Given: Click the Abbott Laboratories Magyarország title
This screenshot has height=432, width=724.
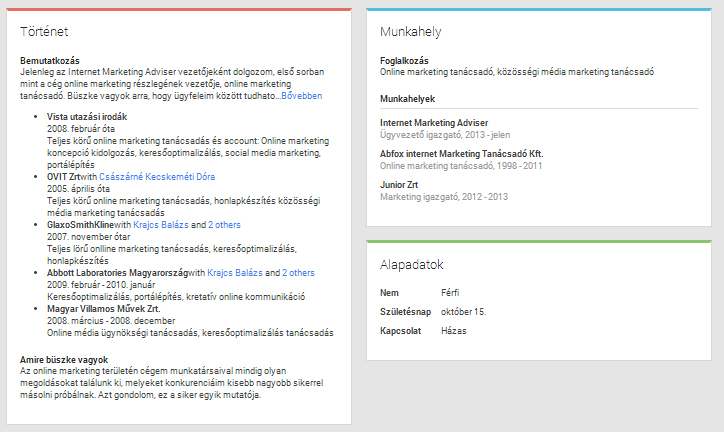Looking at the screenshot, I should (117, 273).
